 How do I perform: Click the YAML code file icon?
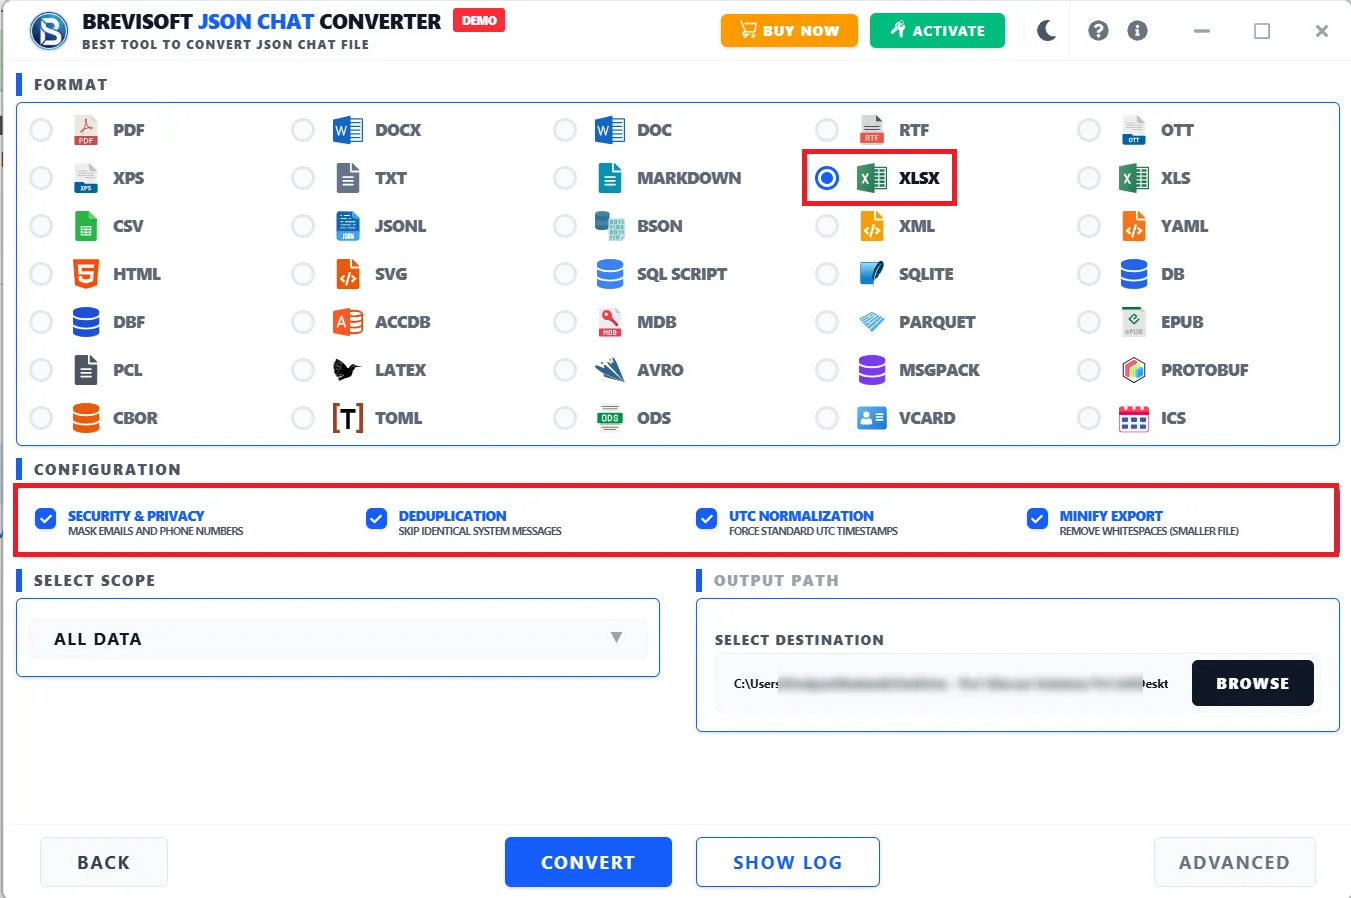click(1134, 226)
